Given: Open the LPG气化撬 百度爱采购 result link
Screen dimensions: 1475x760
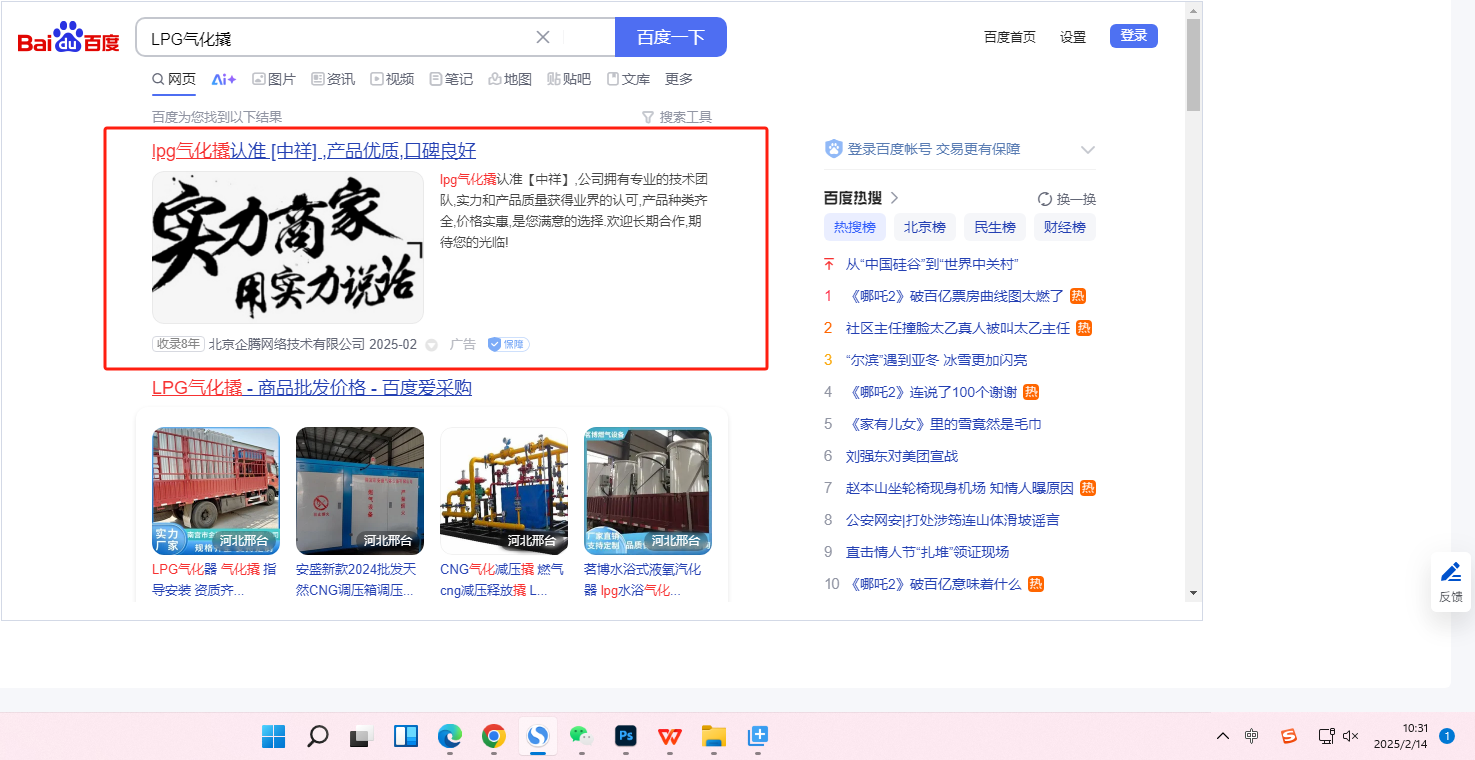Looking at the screenshot, I should 311,388.
